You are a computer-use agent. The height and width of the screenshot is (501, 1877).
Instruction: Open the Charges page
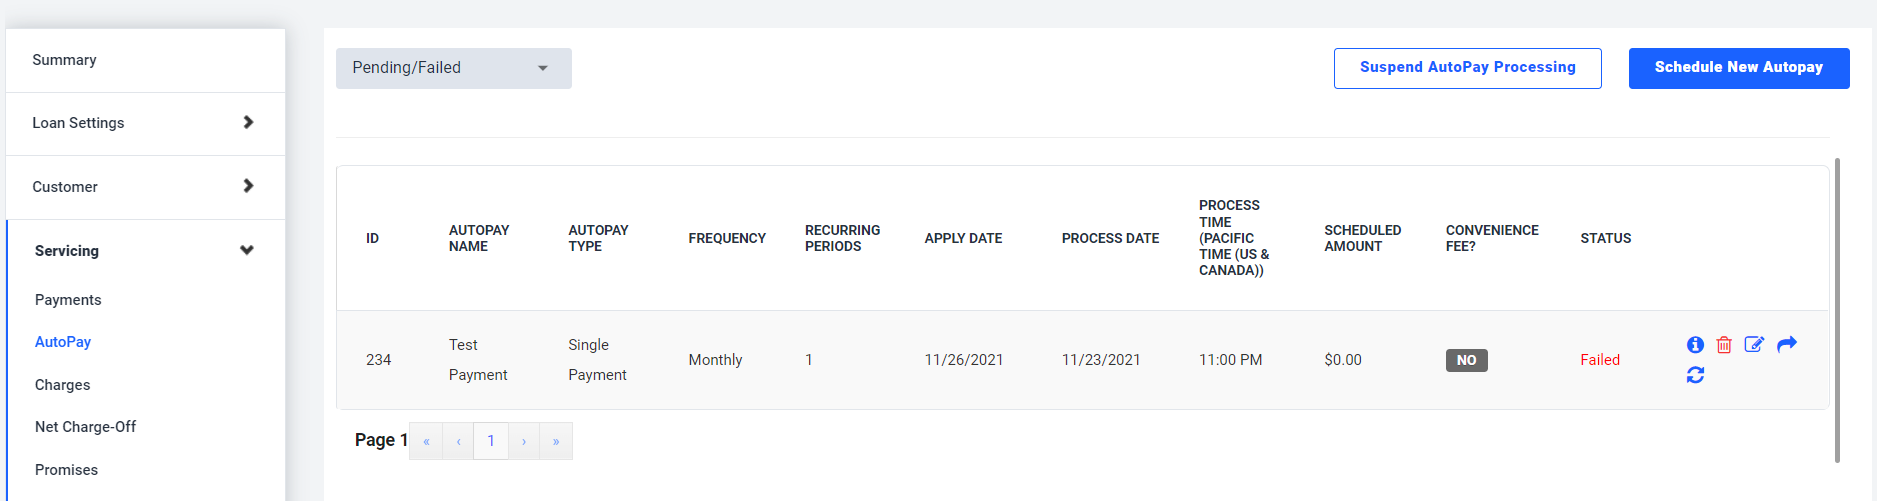(62, 385)
